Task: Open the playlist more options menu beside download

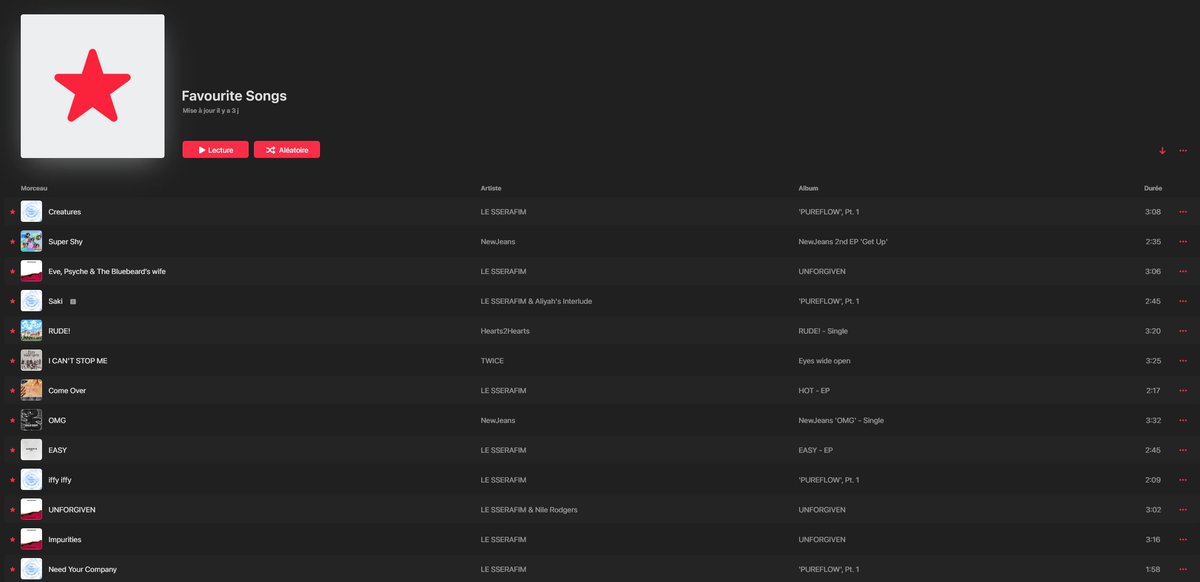Action: [x=1183, y=151]
